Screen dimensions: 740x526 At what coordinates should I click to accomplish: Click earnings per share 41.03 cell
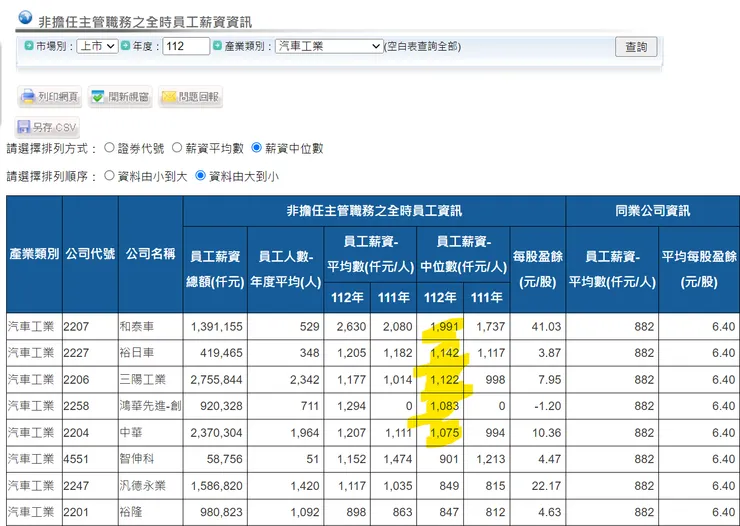tap(538, 326)
